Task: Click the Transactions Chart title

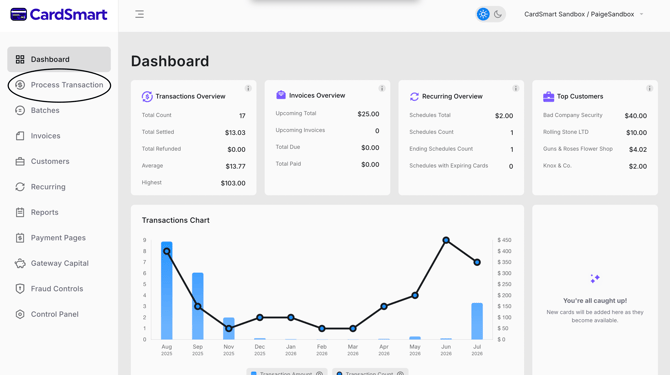Action: 176,220
